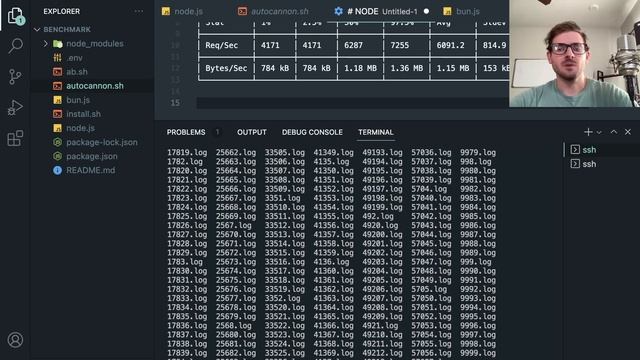The image size is (640, 360).
Task: Click 57036.log in terminal output
Action: point(431,153)
